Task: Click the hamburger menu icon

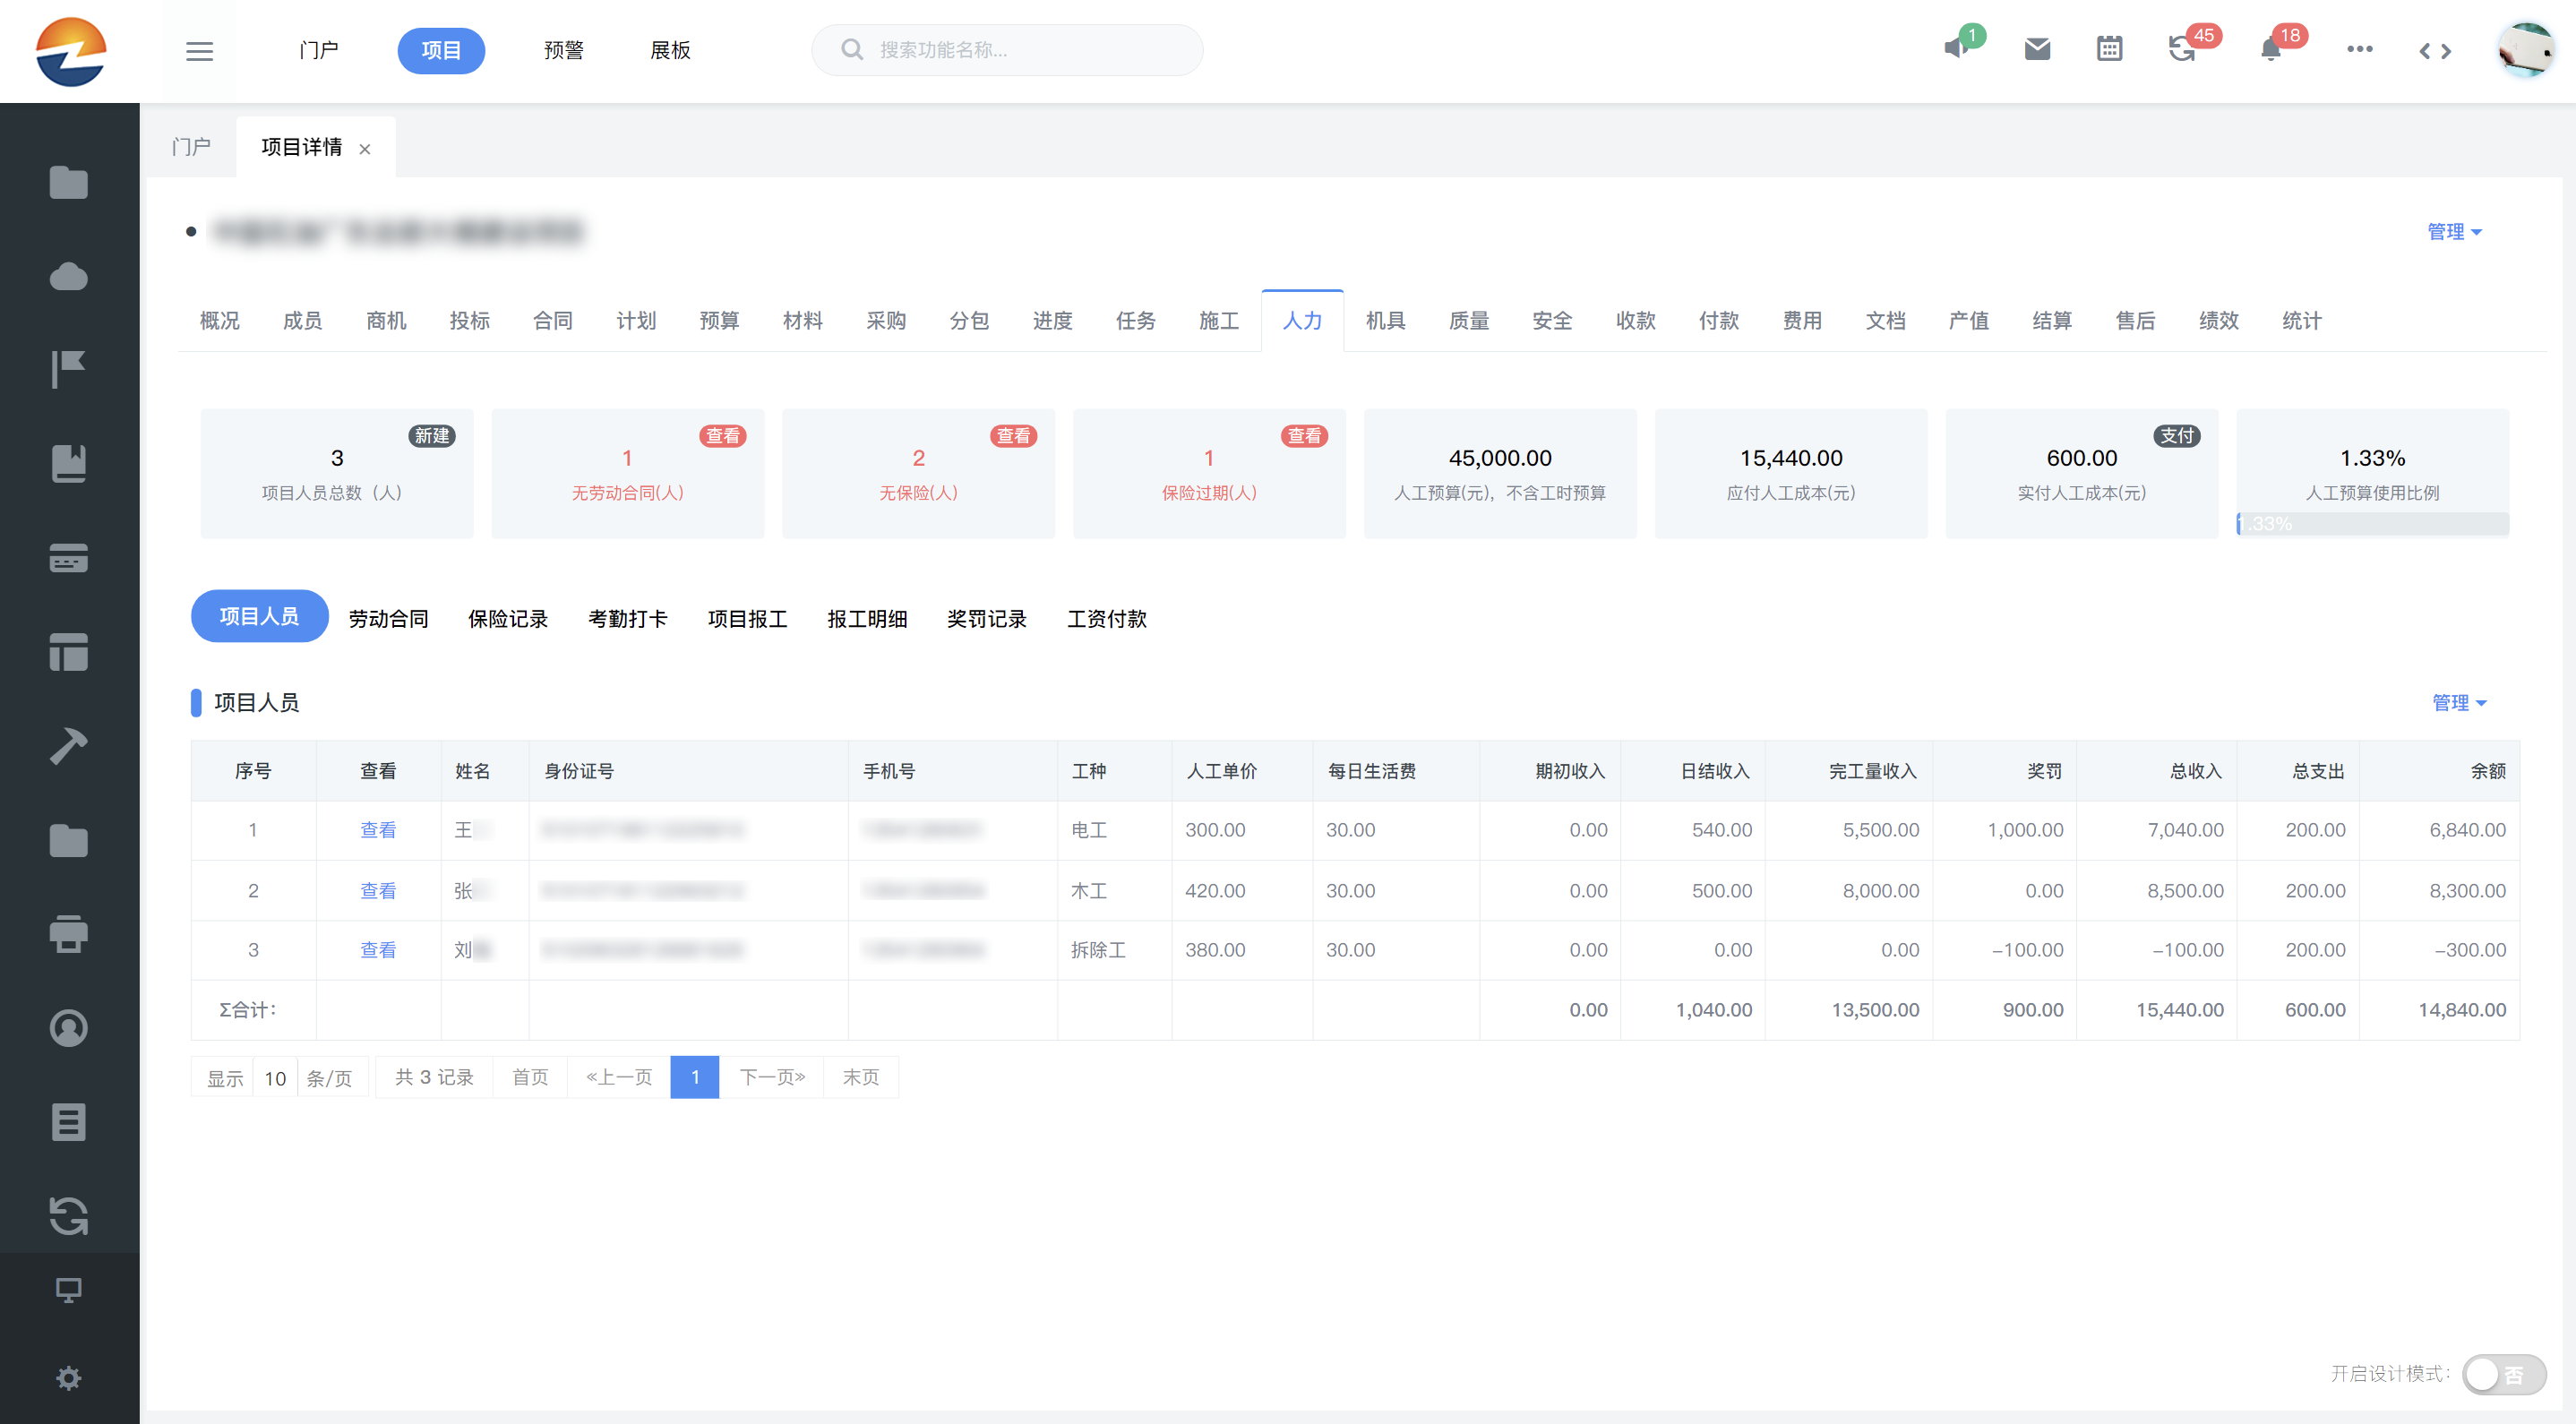Action: [x=199, y=51]
